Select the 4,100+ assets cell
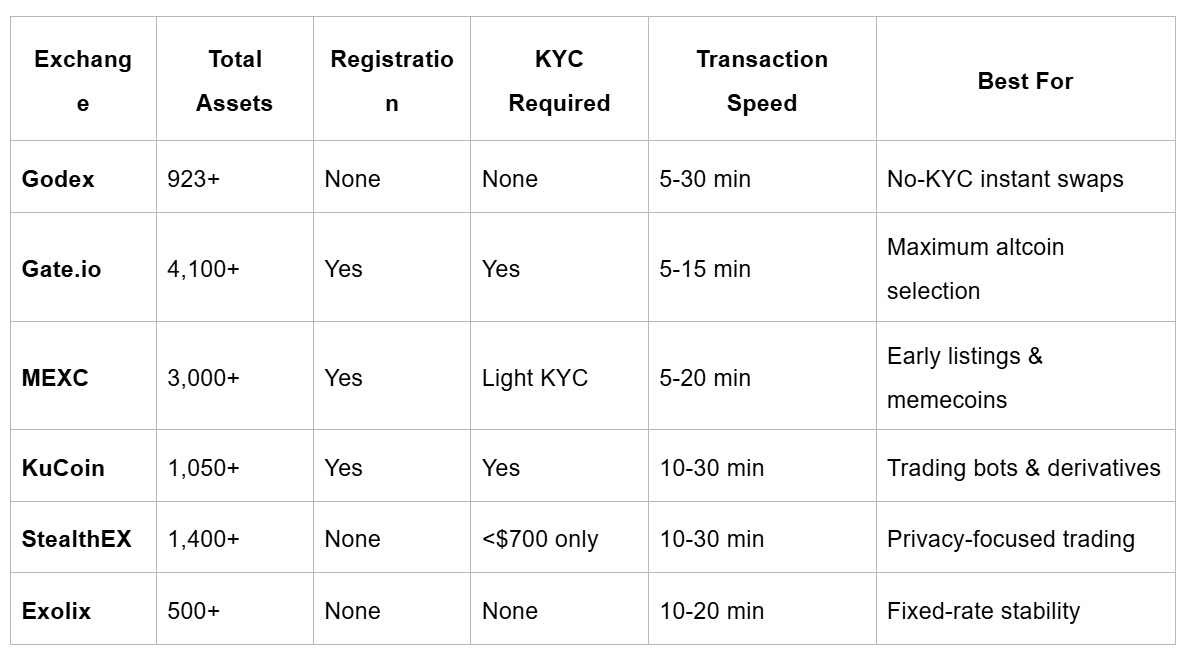Image resolution: width=1185 pixels, height=655 pixels. pyautogui.click(x=203, y=269)
